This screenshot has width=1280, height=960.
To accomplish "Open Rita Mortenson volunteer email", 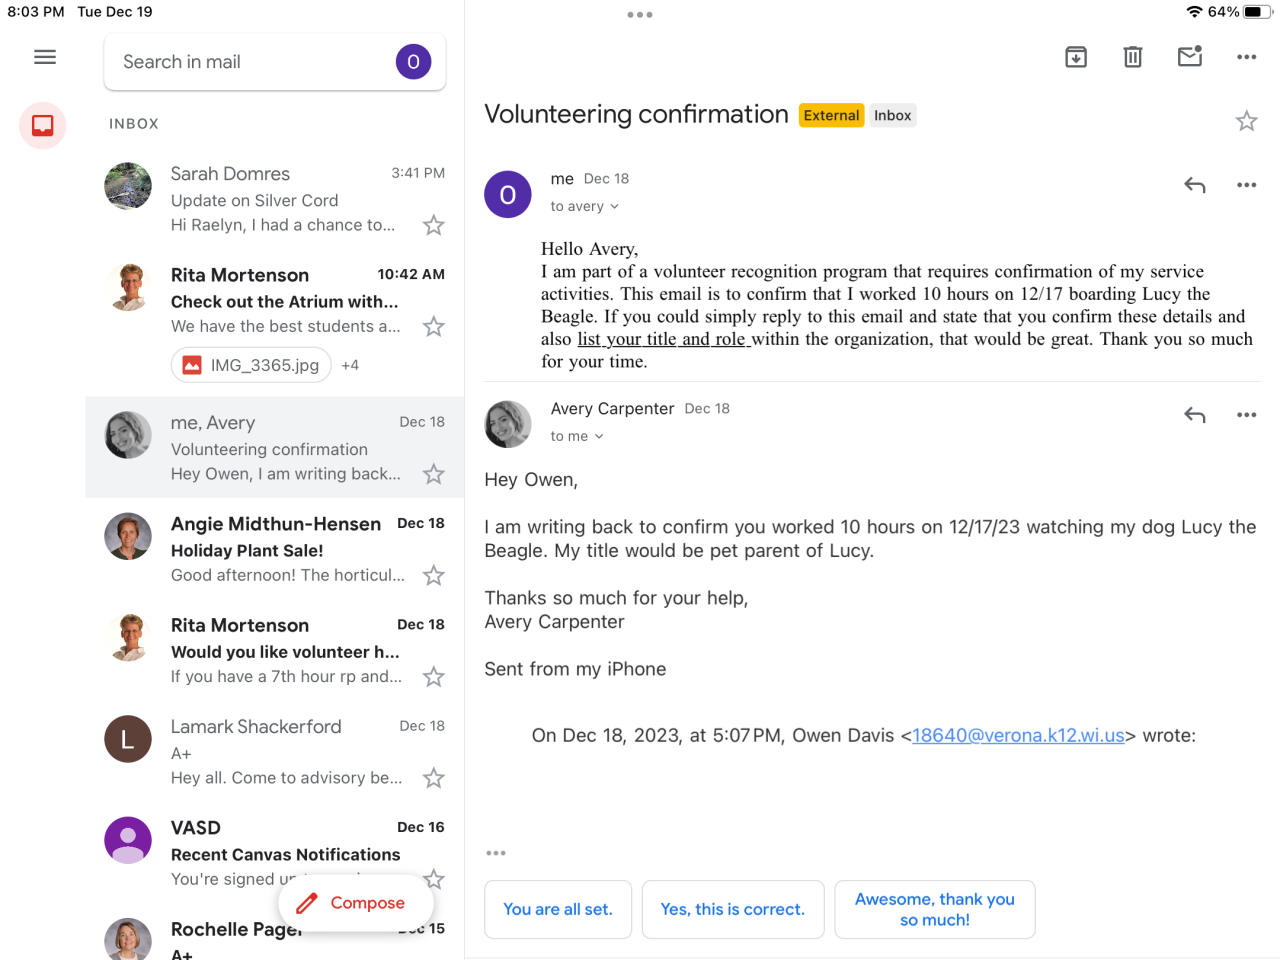I will point(275,650).
